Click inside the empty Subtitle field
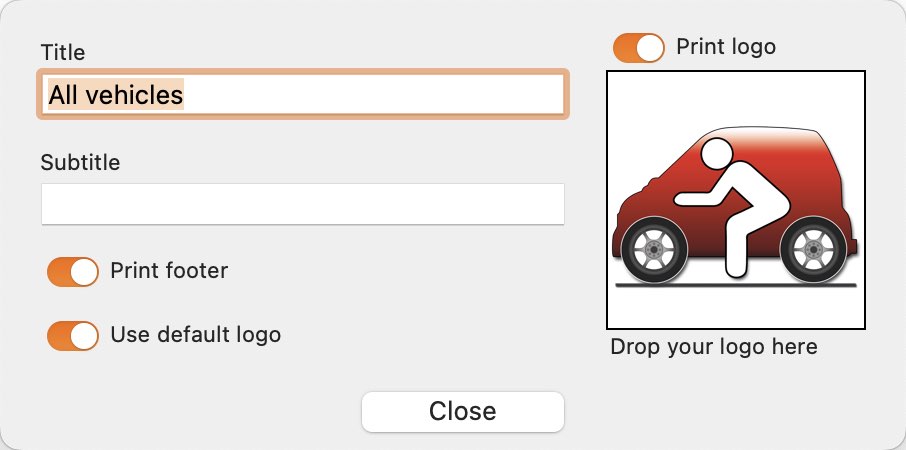 point(303,203)
